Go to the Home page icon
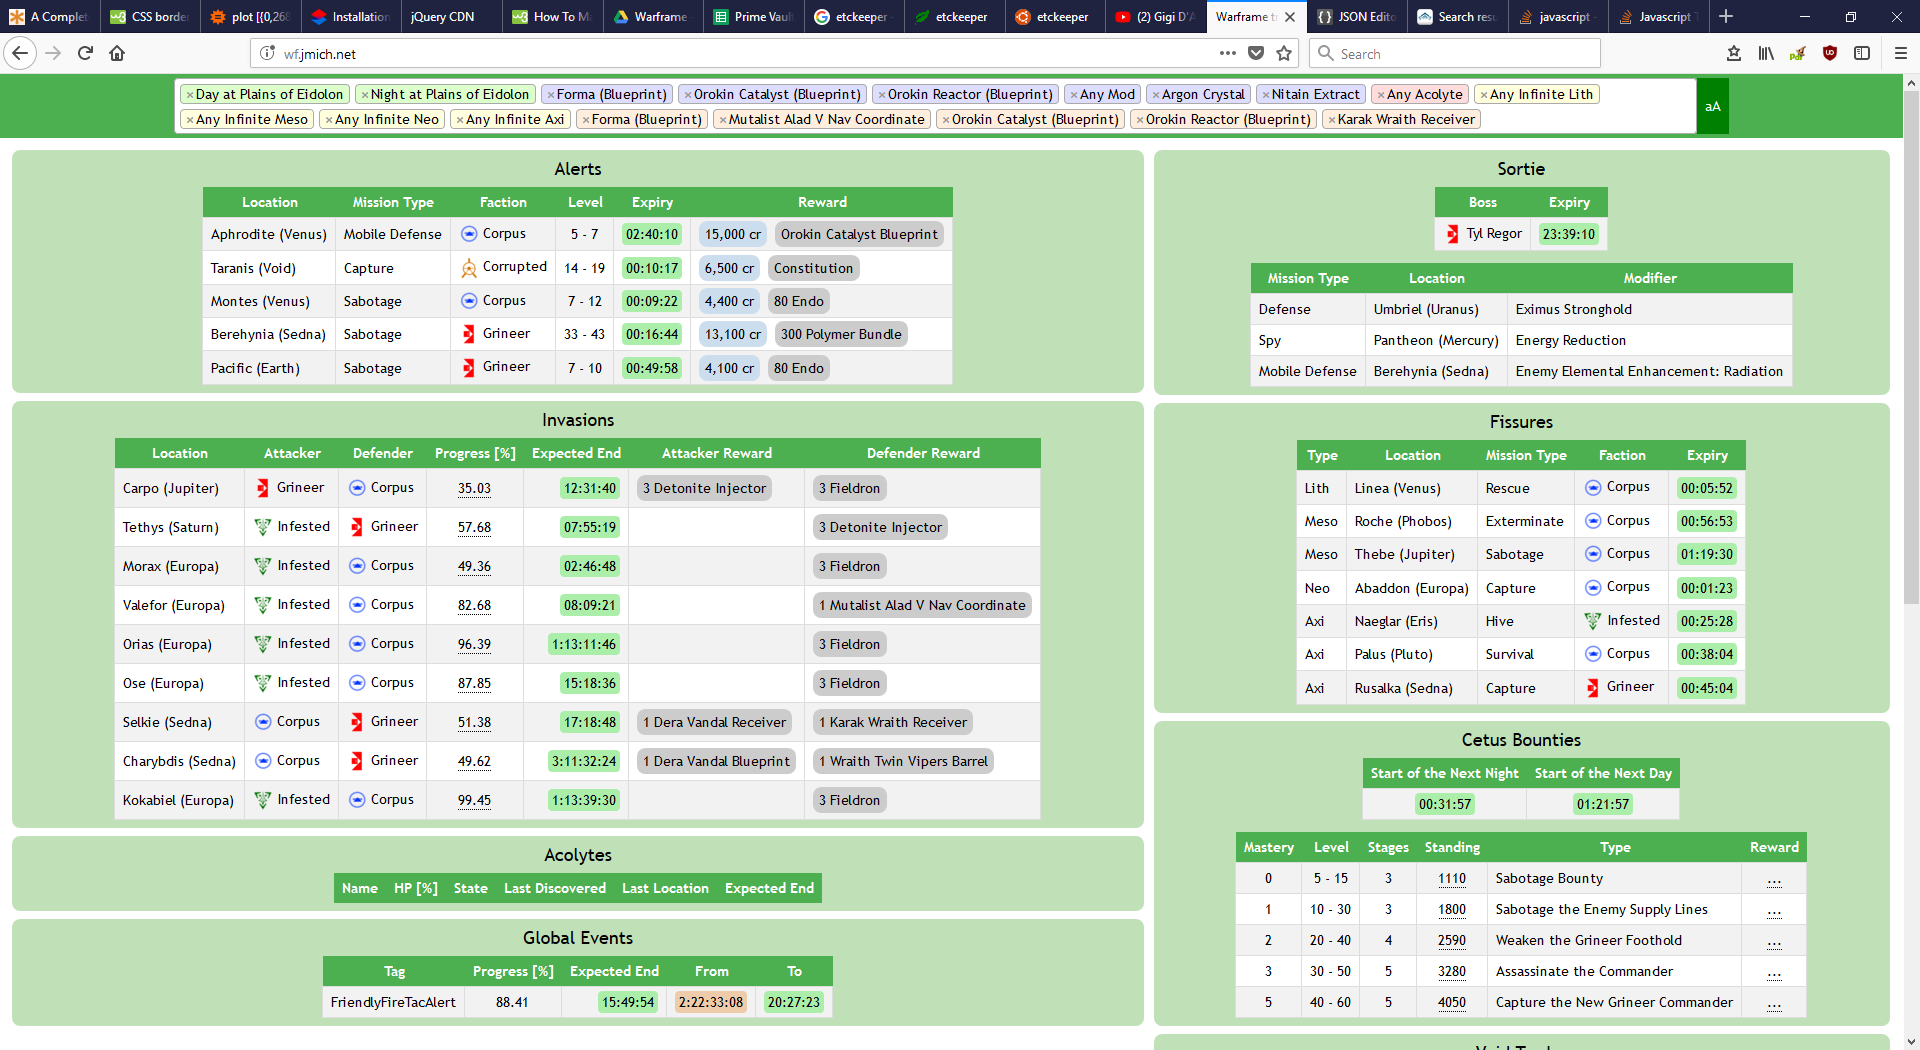Image resolution: width=1920 pixels, height=1050 pixels. pyautogui.click(x=117, y=53)
